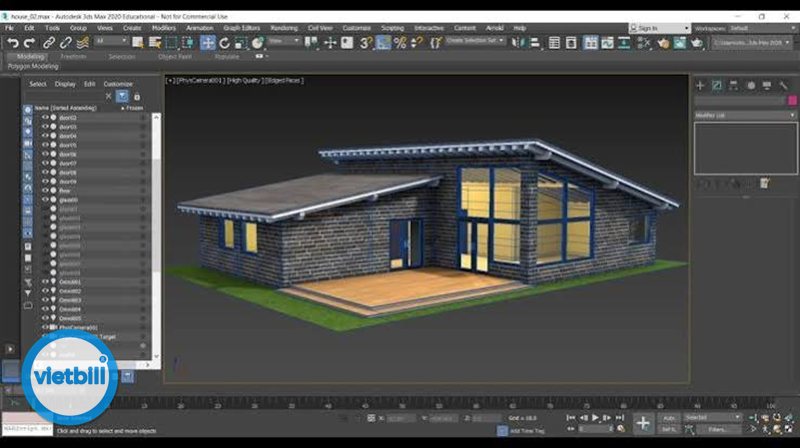800x448 pixels.
Task: Toggle the Layer Explorer toolbar icon
Action: click(x=571, y=43)
